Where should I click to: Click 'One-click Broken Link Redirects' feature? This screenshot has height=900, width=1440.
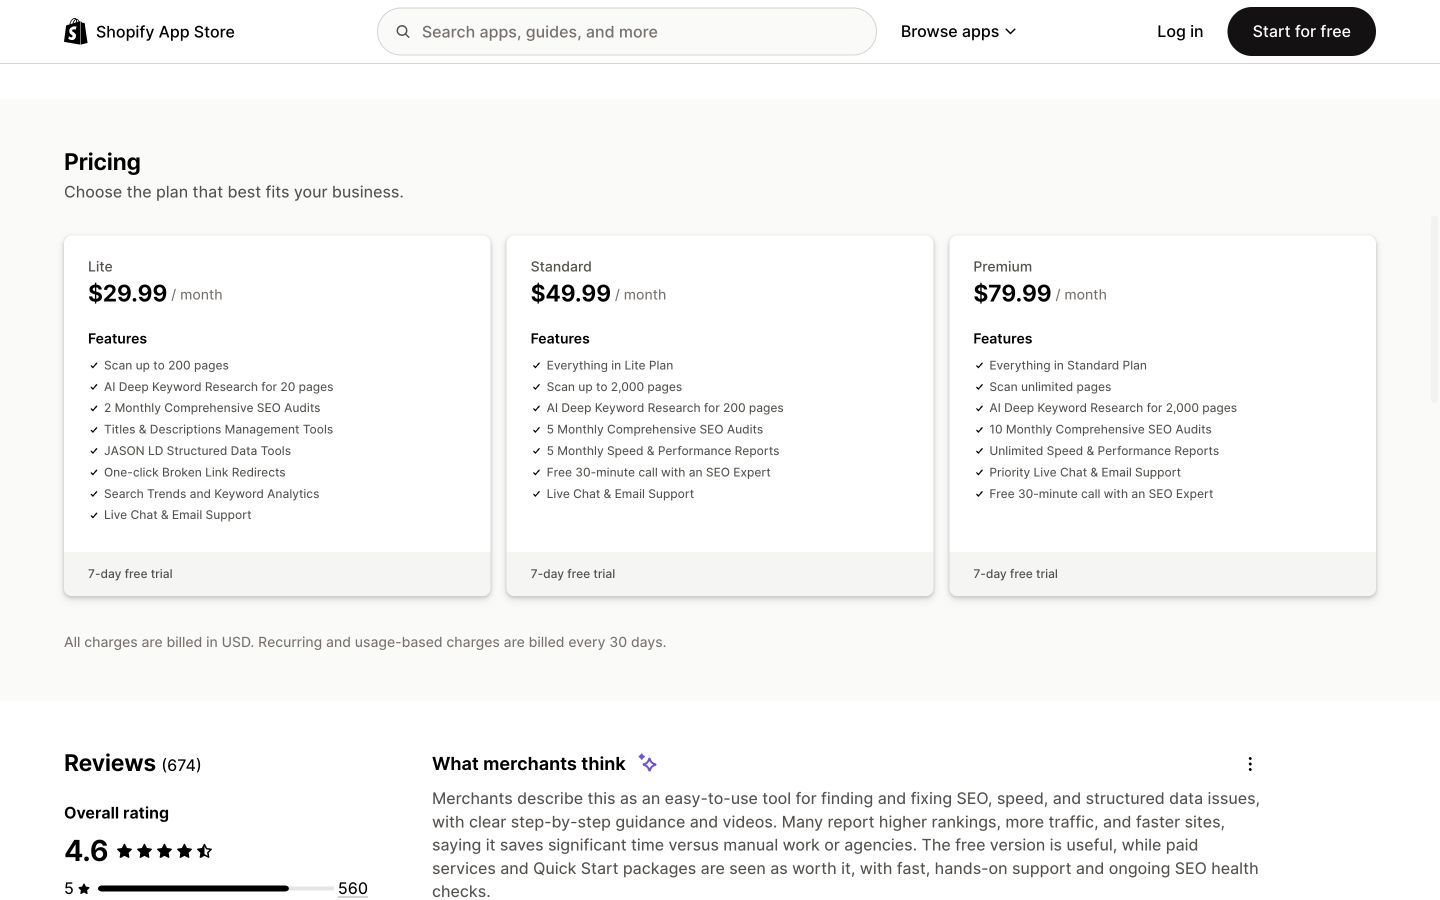click(194, 473)
